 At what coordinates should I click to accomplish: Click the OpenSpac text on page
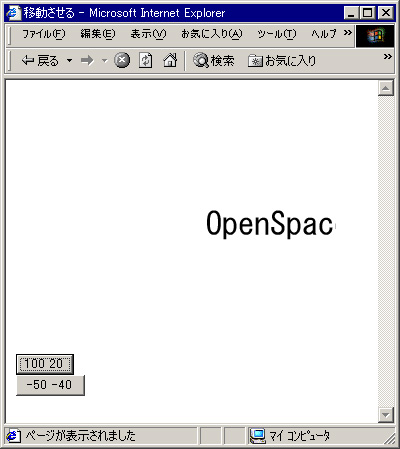pos(270,224)
